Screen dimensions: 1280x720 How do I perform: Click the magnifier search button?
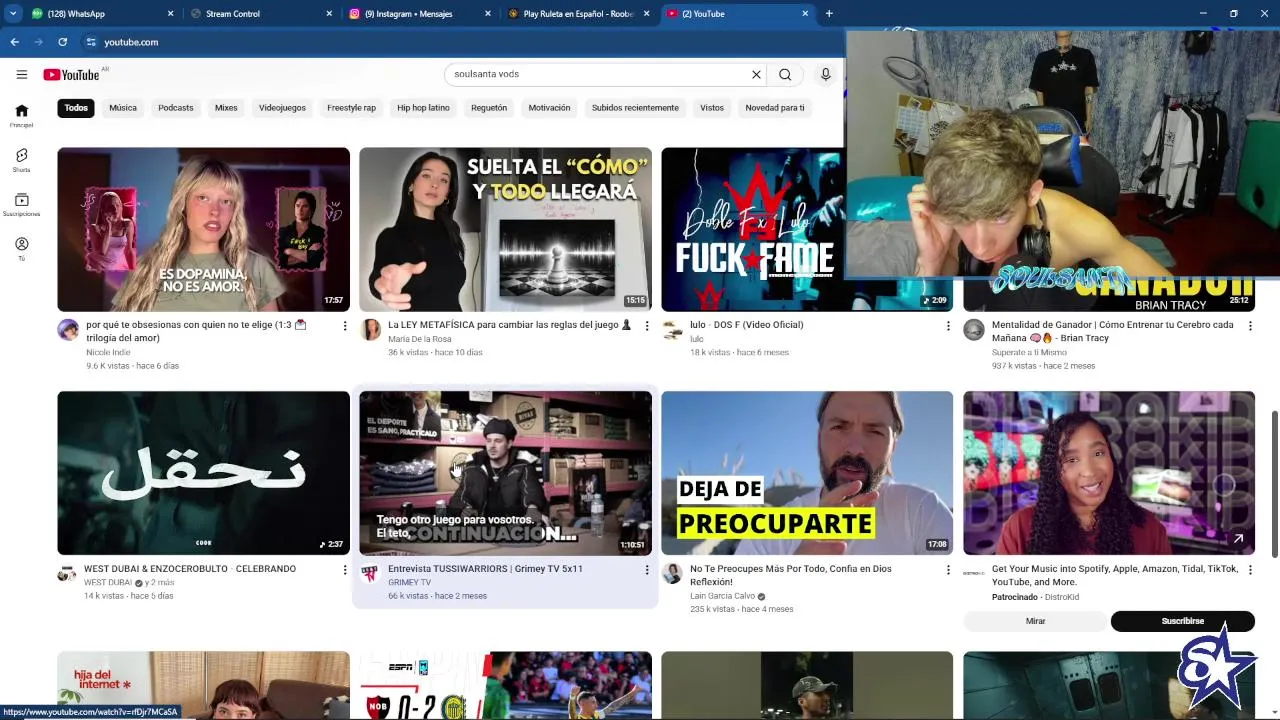pyautogui.click(x=785, y=74)
